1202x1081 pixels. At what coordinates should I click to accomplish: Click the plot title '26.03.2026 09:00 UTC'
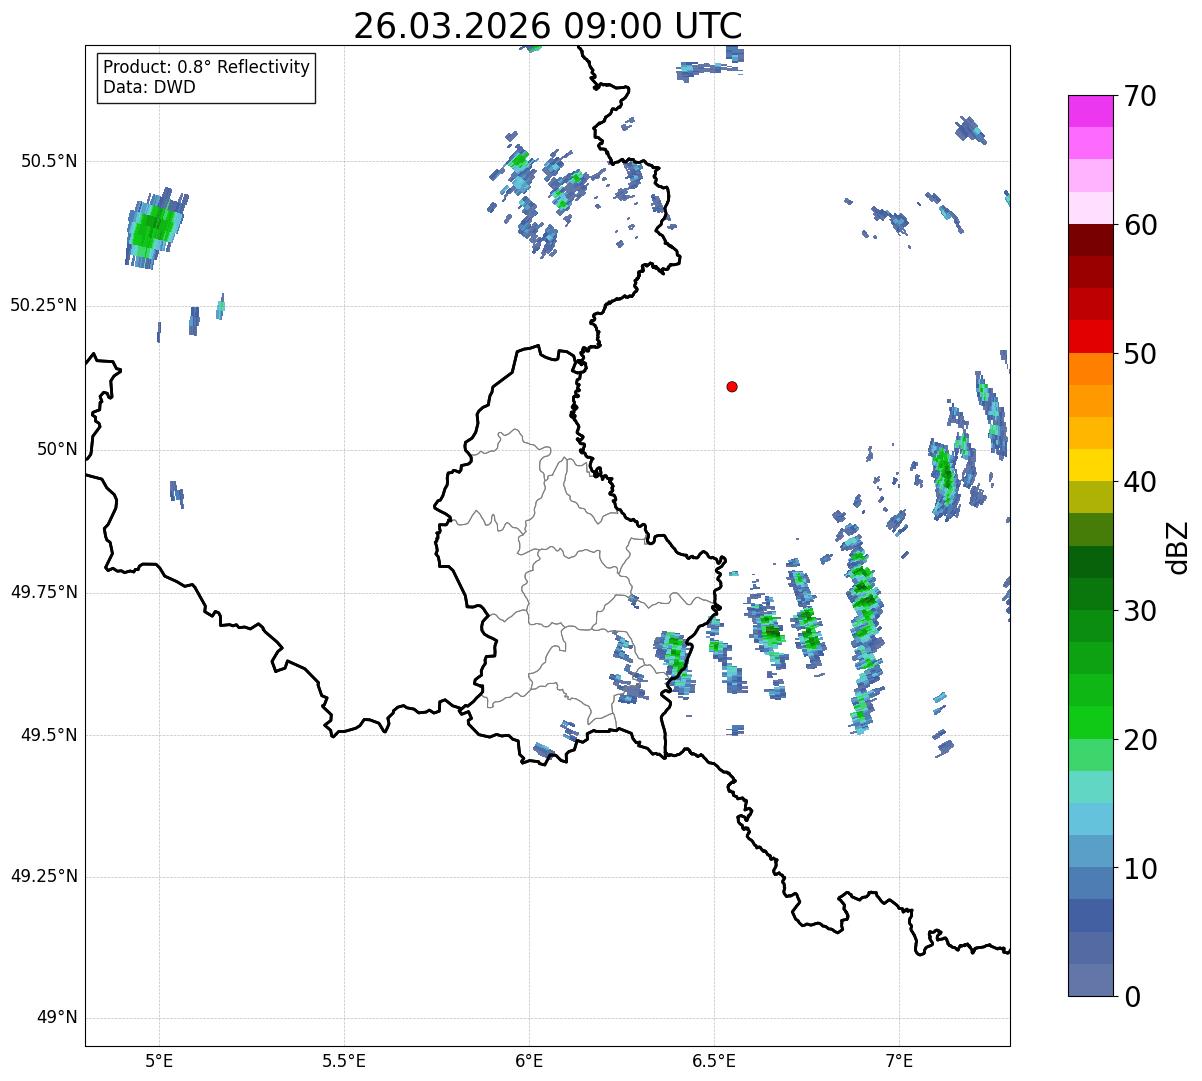coord(548,26)
